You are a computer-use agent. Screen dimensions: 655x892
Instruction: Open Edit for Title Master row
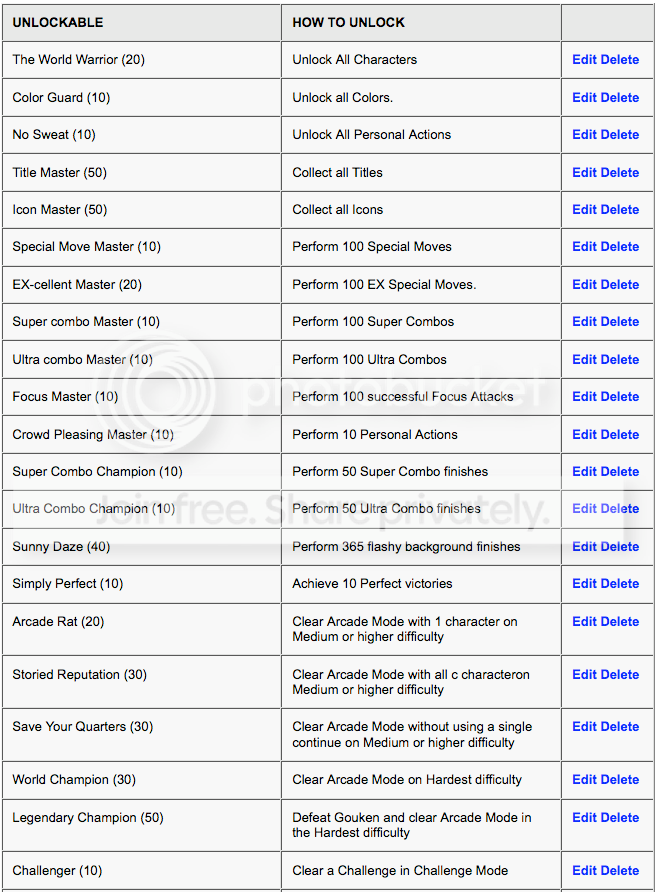click(584, 172)
